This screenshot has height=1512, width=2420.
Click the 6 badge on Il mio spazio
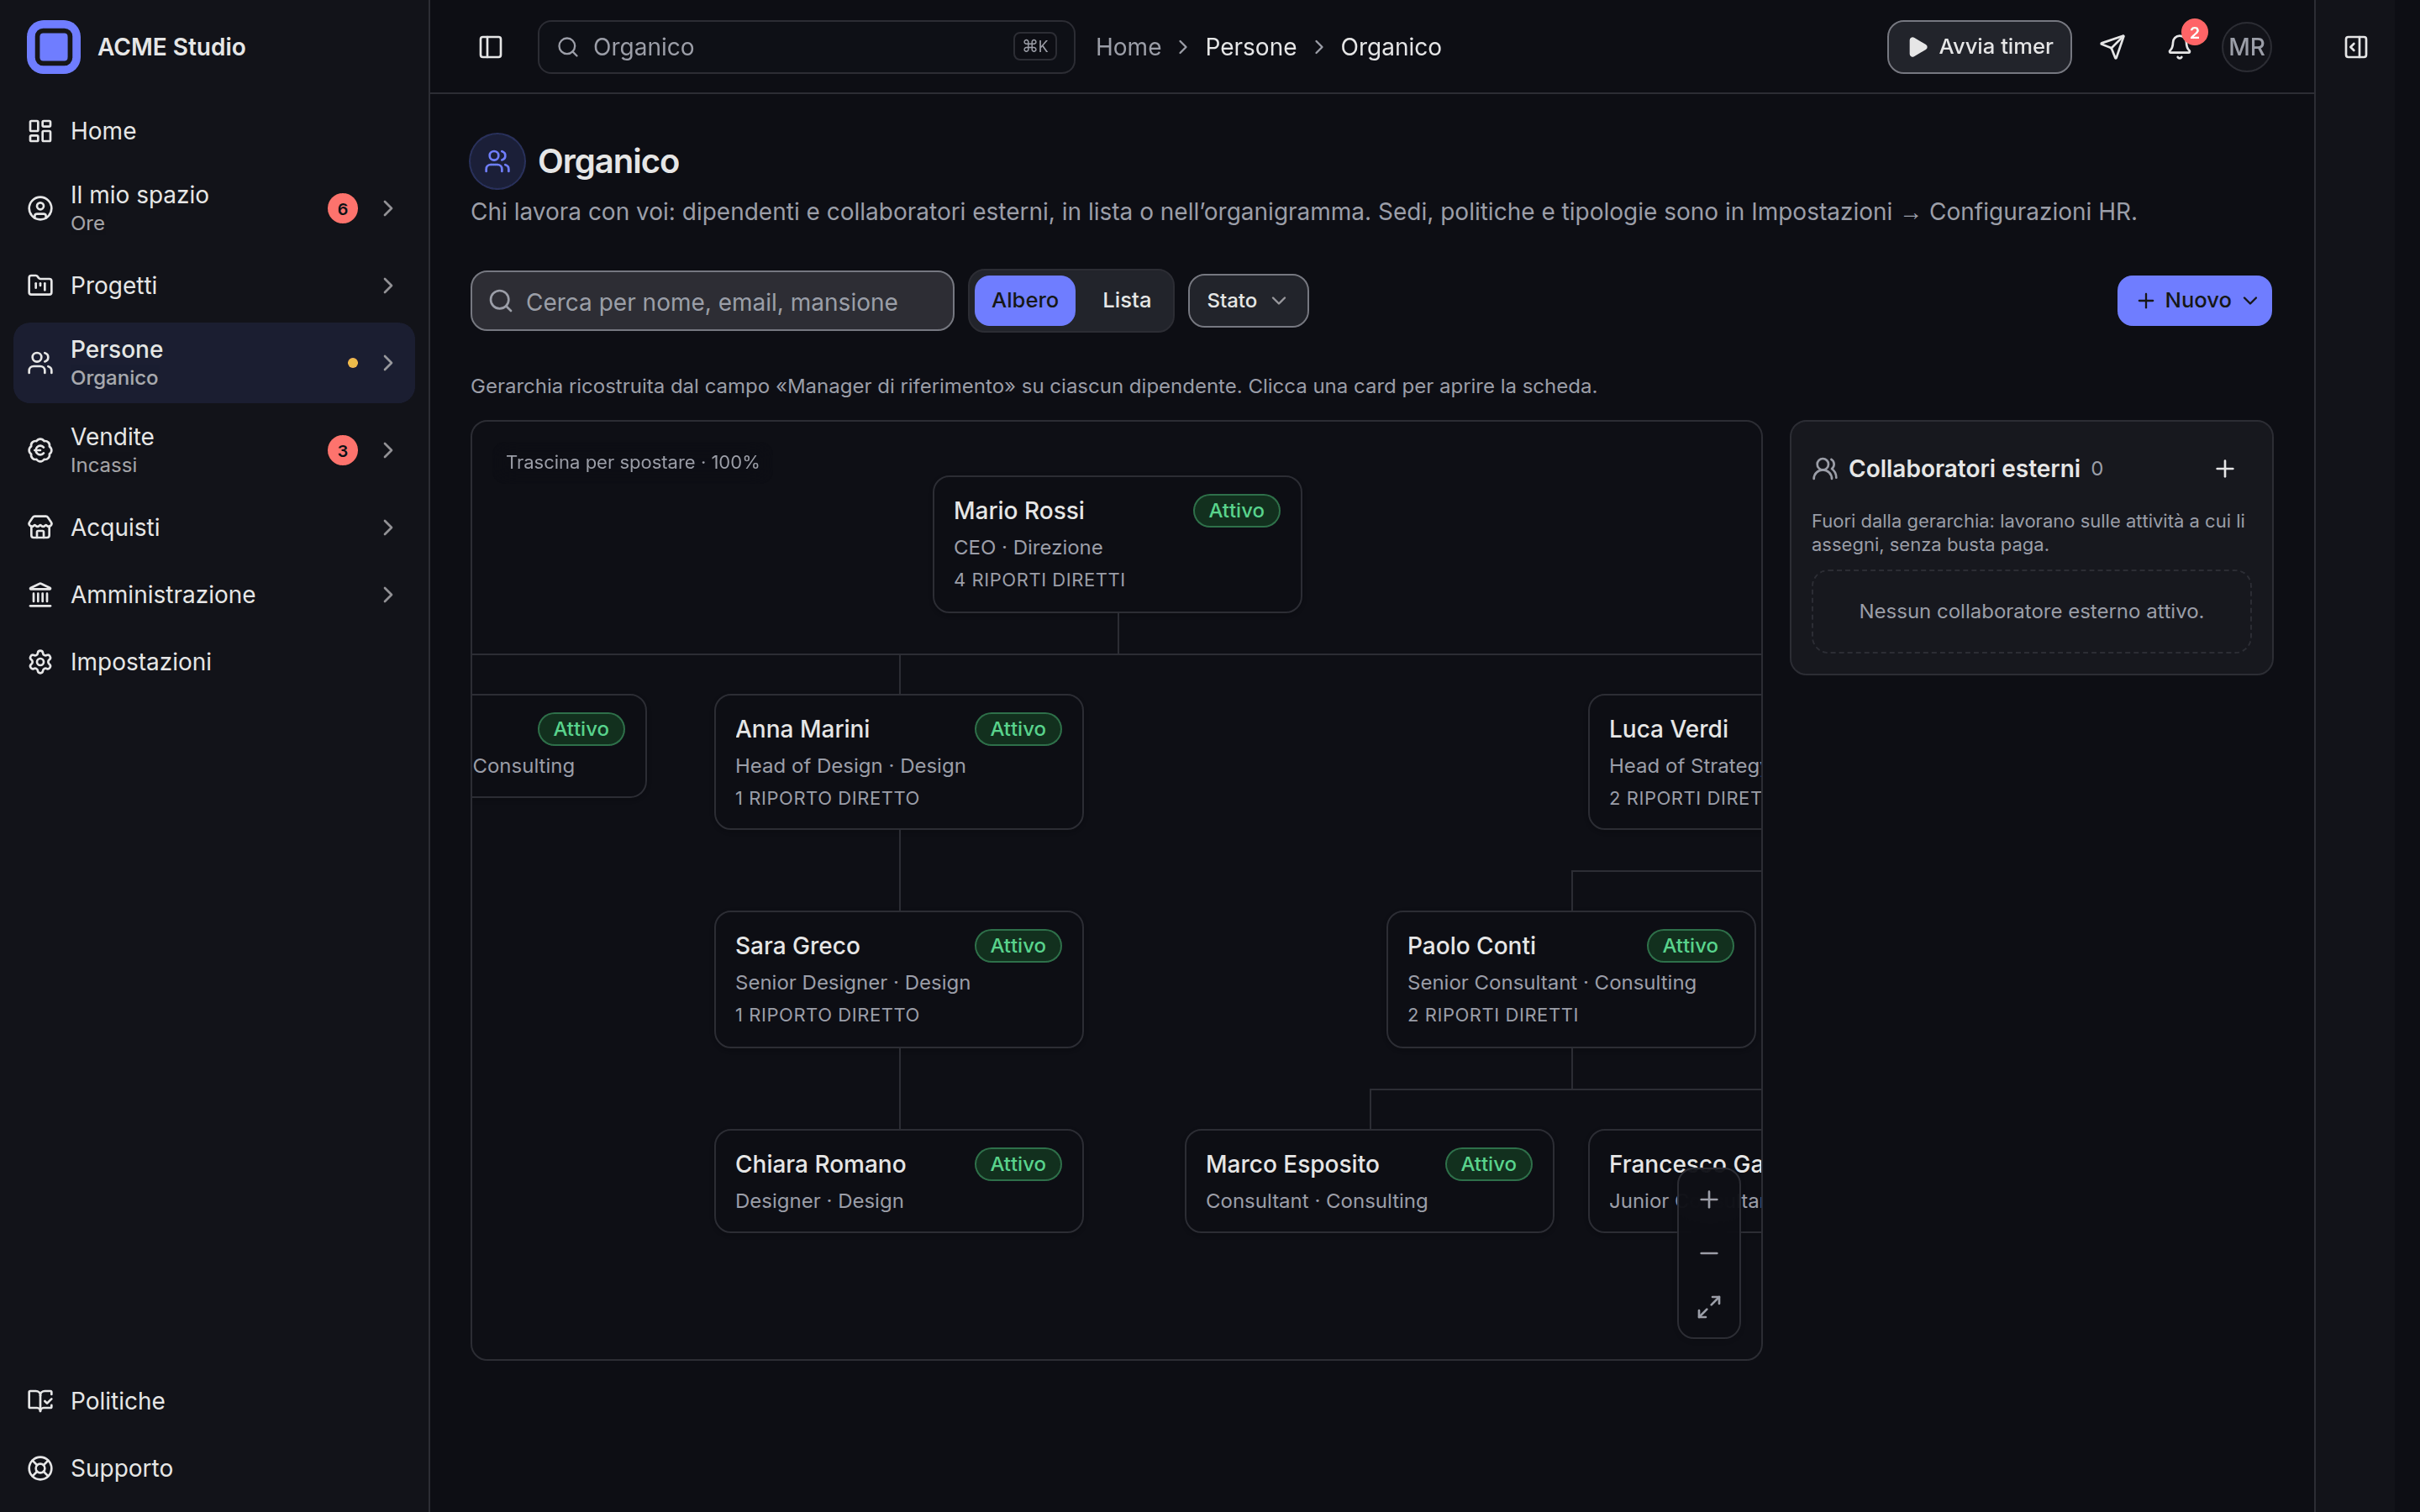(x=342, y=208)
